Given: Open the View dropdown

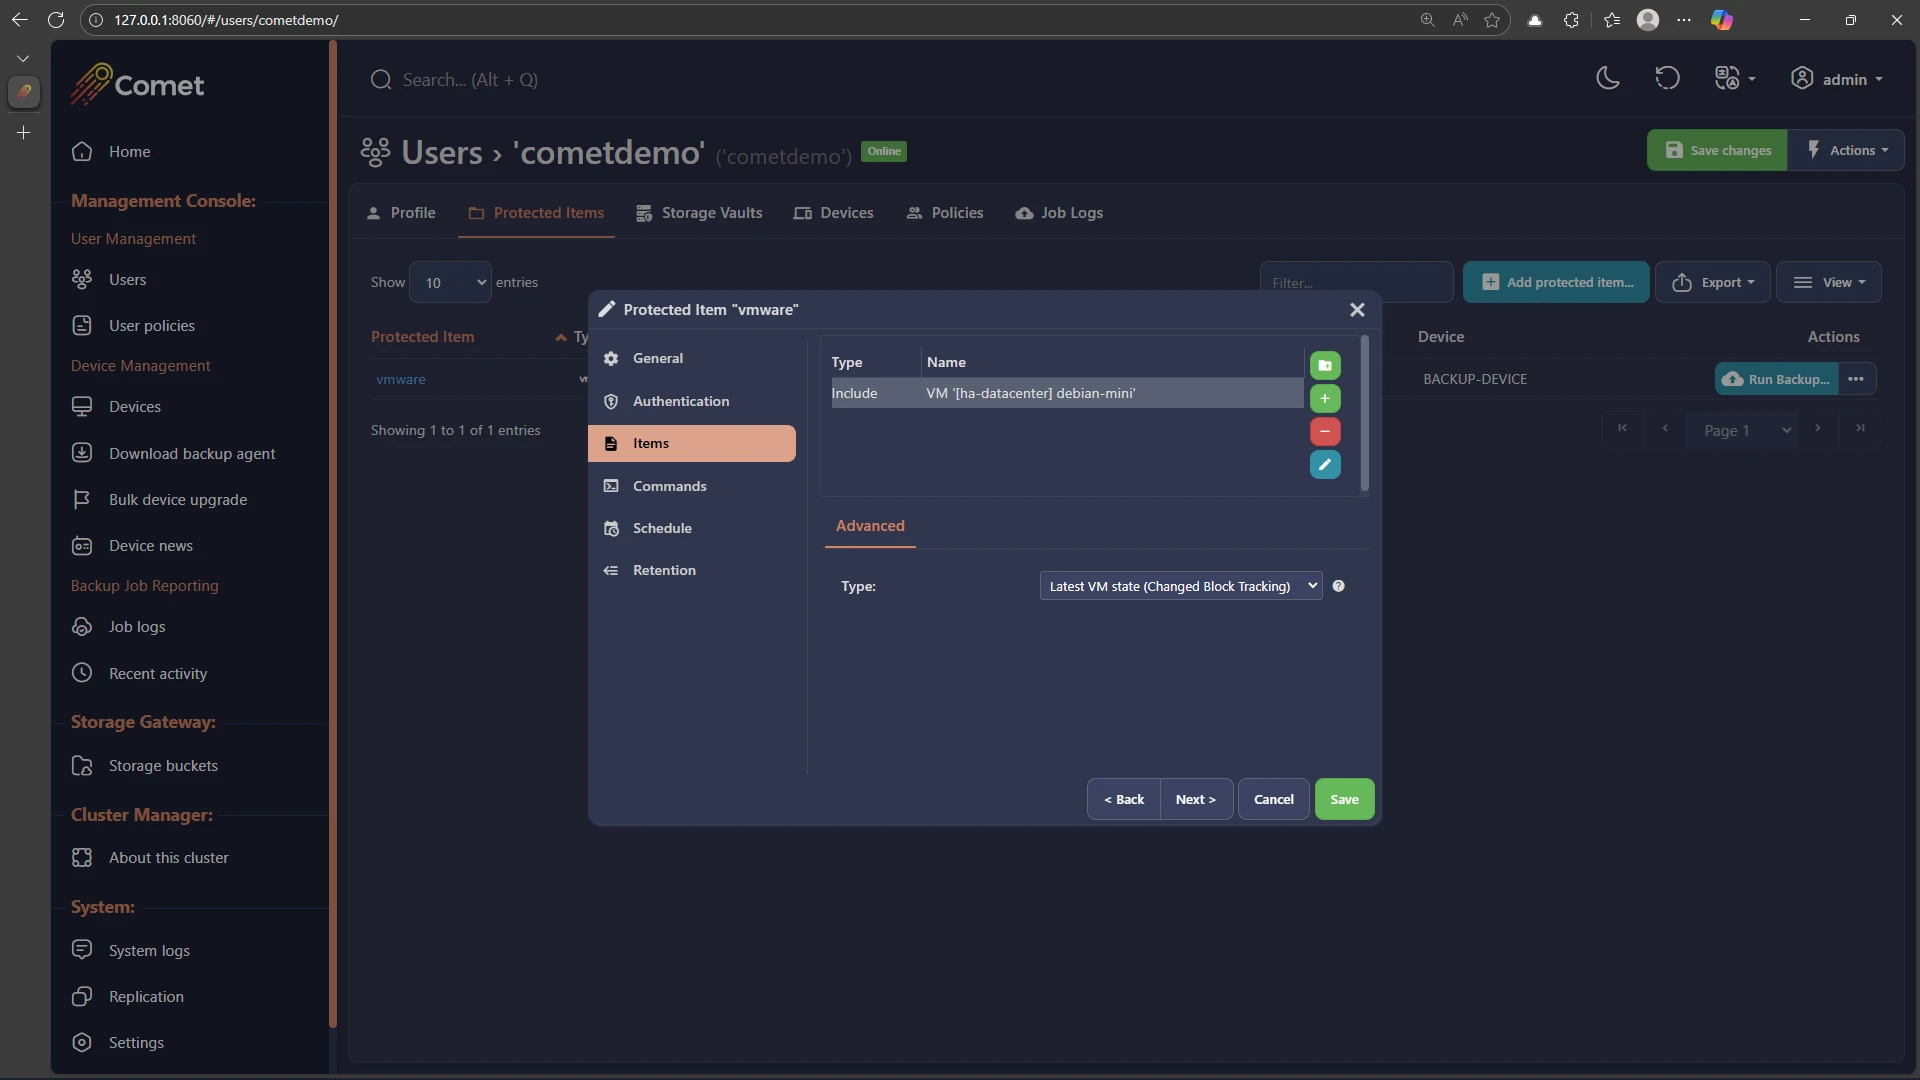Looking at the screenshot, I should pyautogui.click(x=1829, y=282).
